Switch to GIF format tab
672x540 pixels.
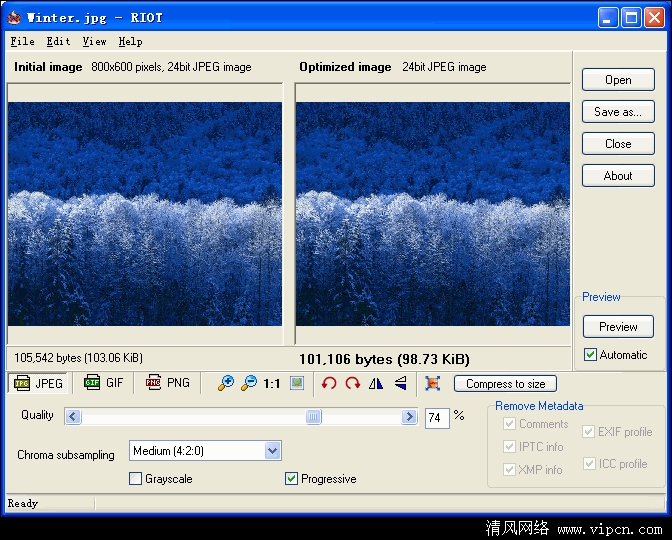click(x=103, y=382)
